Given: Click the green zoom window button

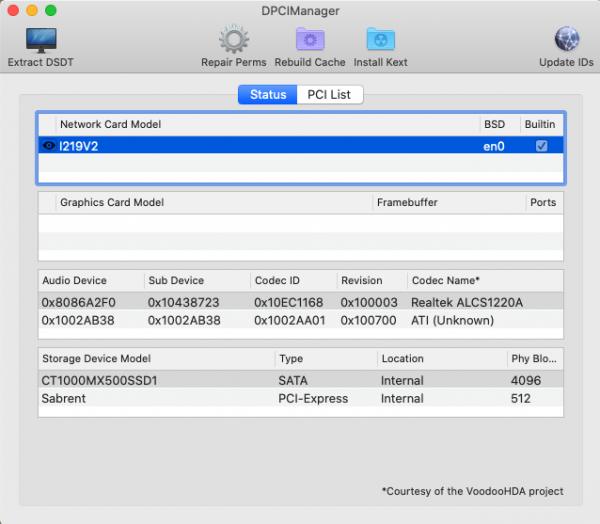Looking at the screenshot, I should 51,10.
